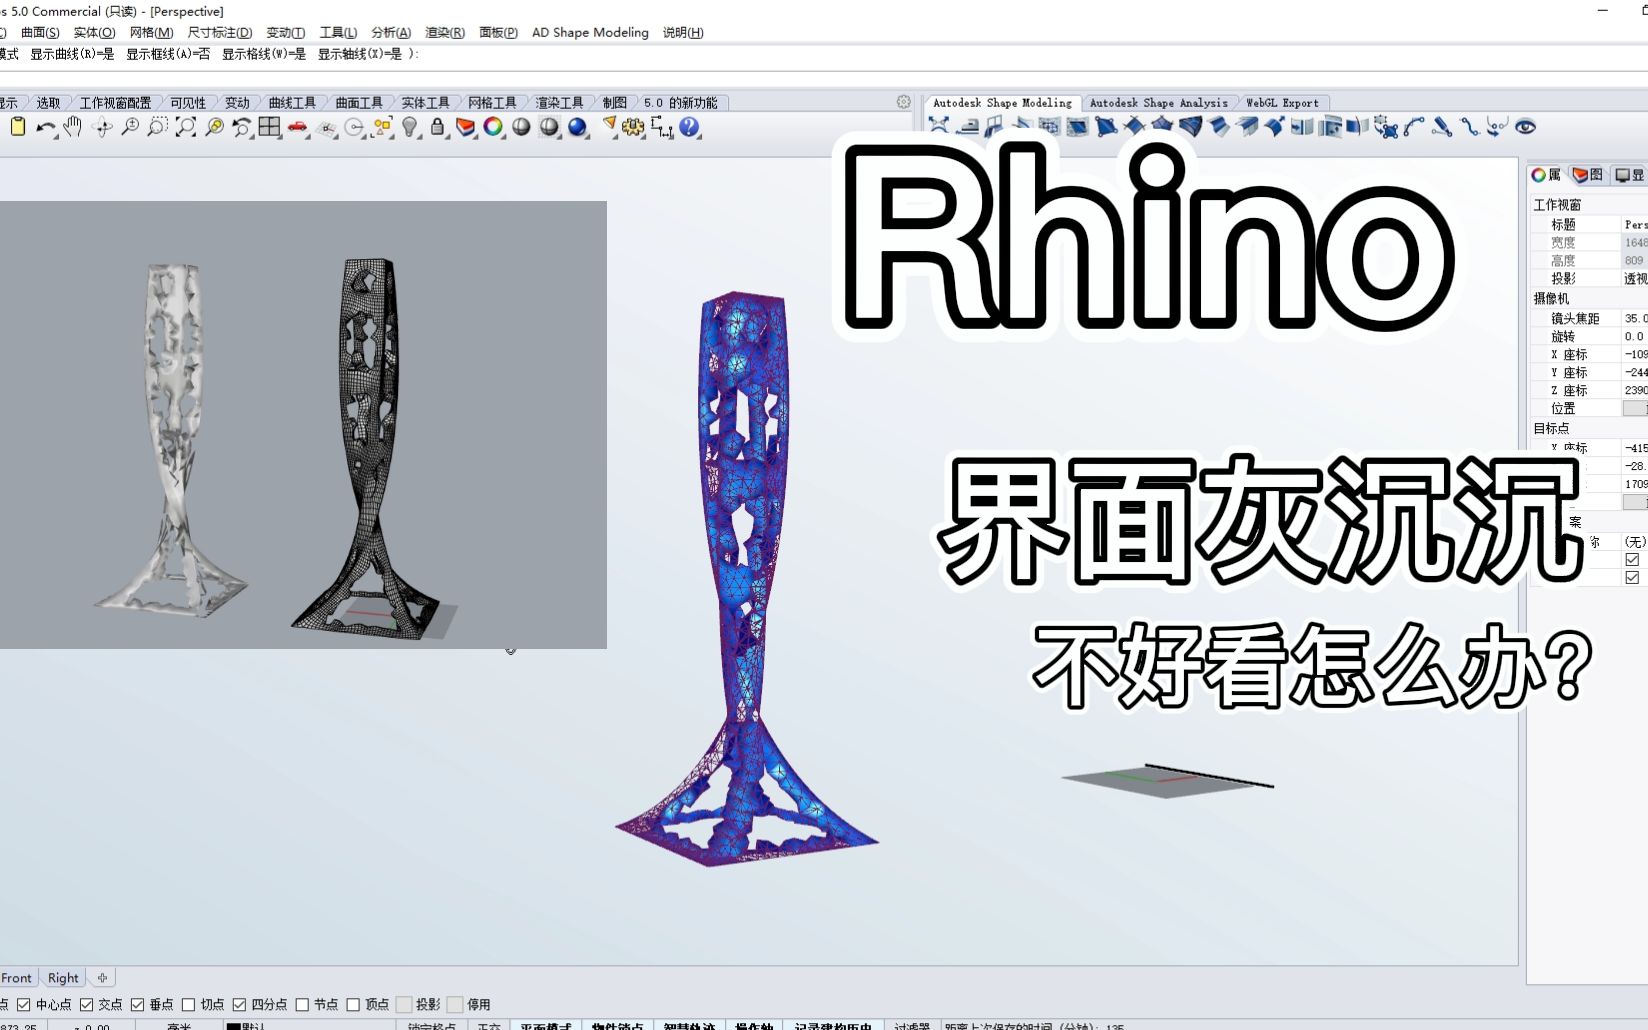Choose the Zoom window tool
Image resolution: width=1648 pixels, height=1030 pixels.
click(x=158, y=127)
